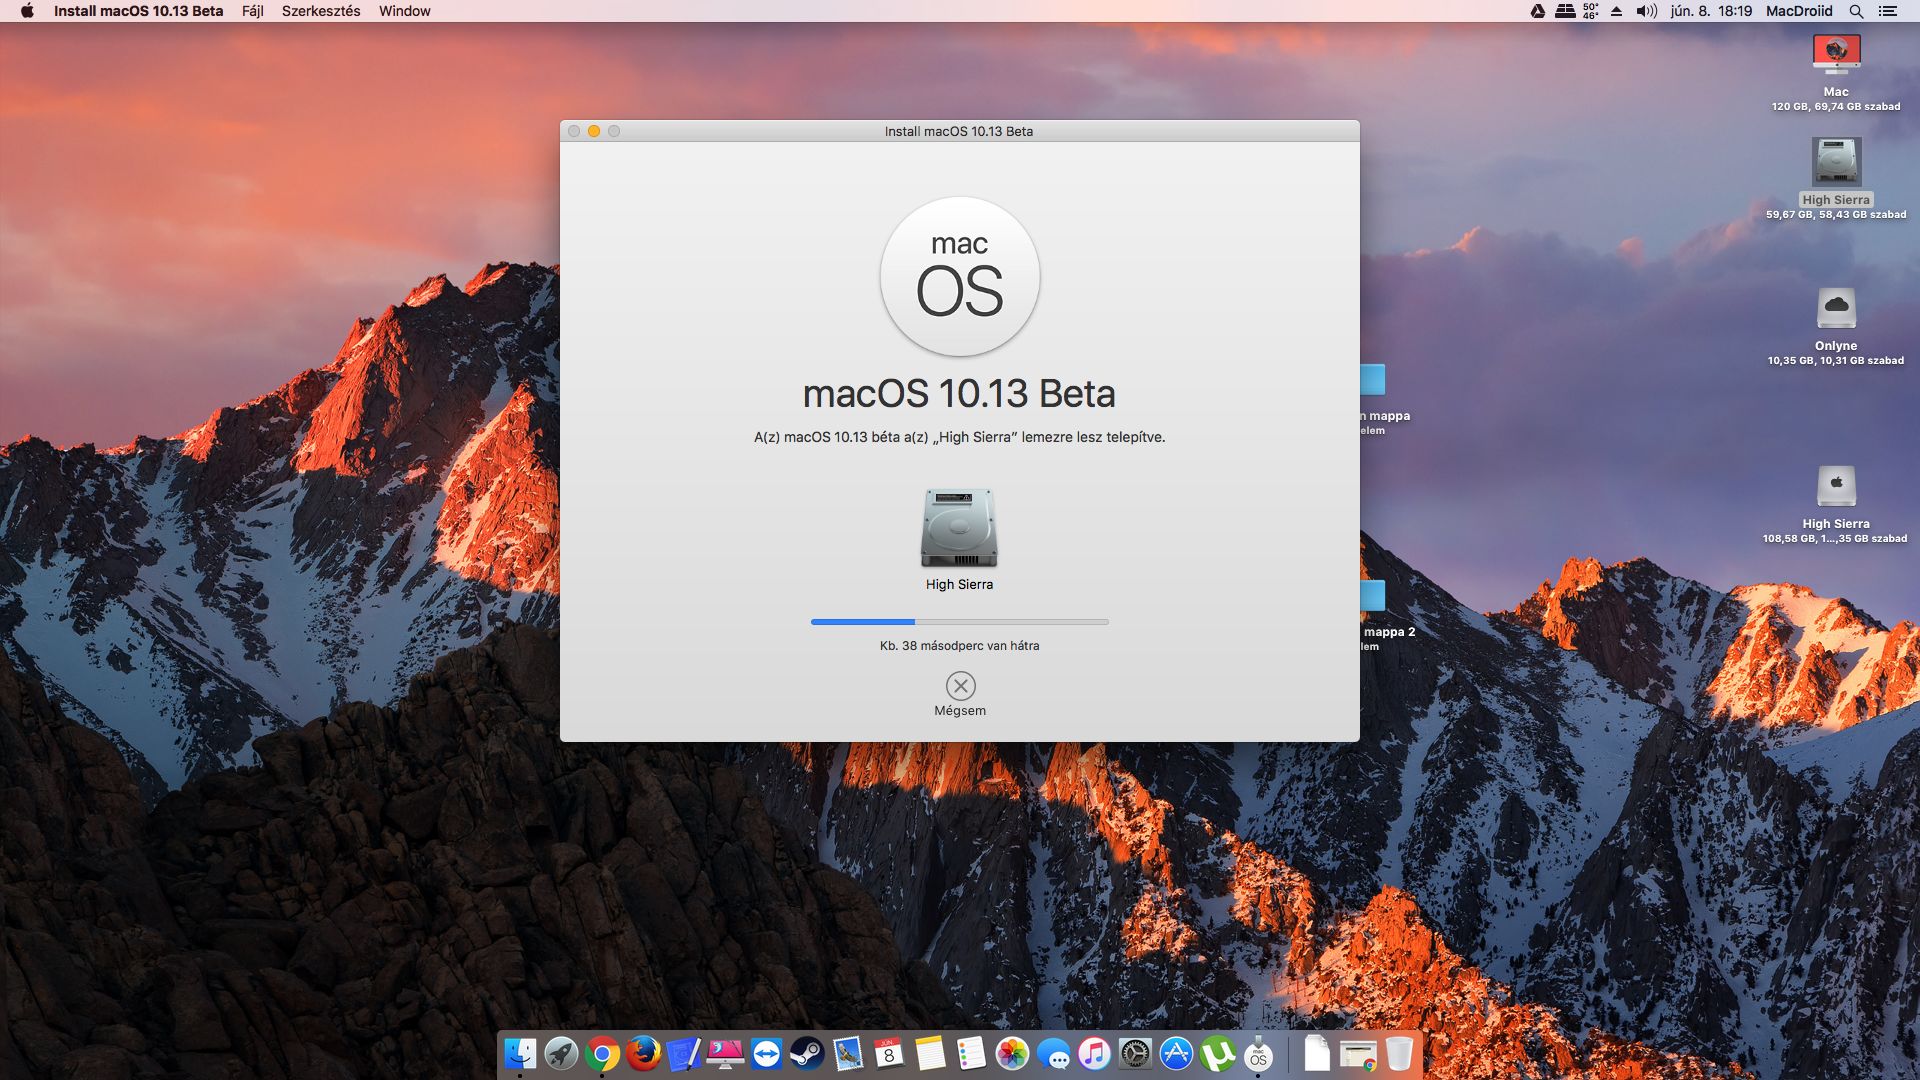
Task: Click the temperature readout in menu bar
Action: (1590, 11)
